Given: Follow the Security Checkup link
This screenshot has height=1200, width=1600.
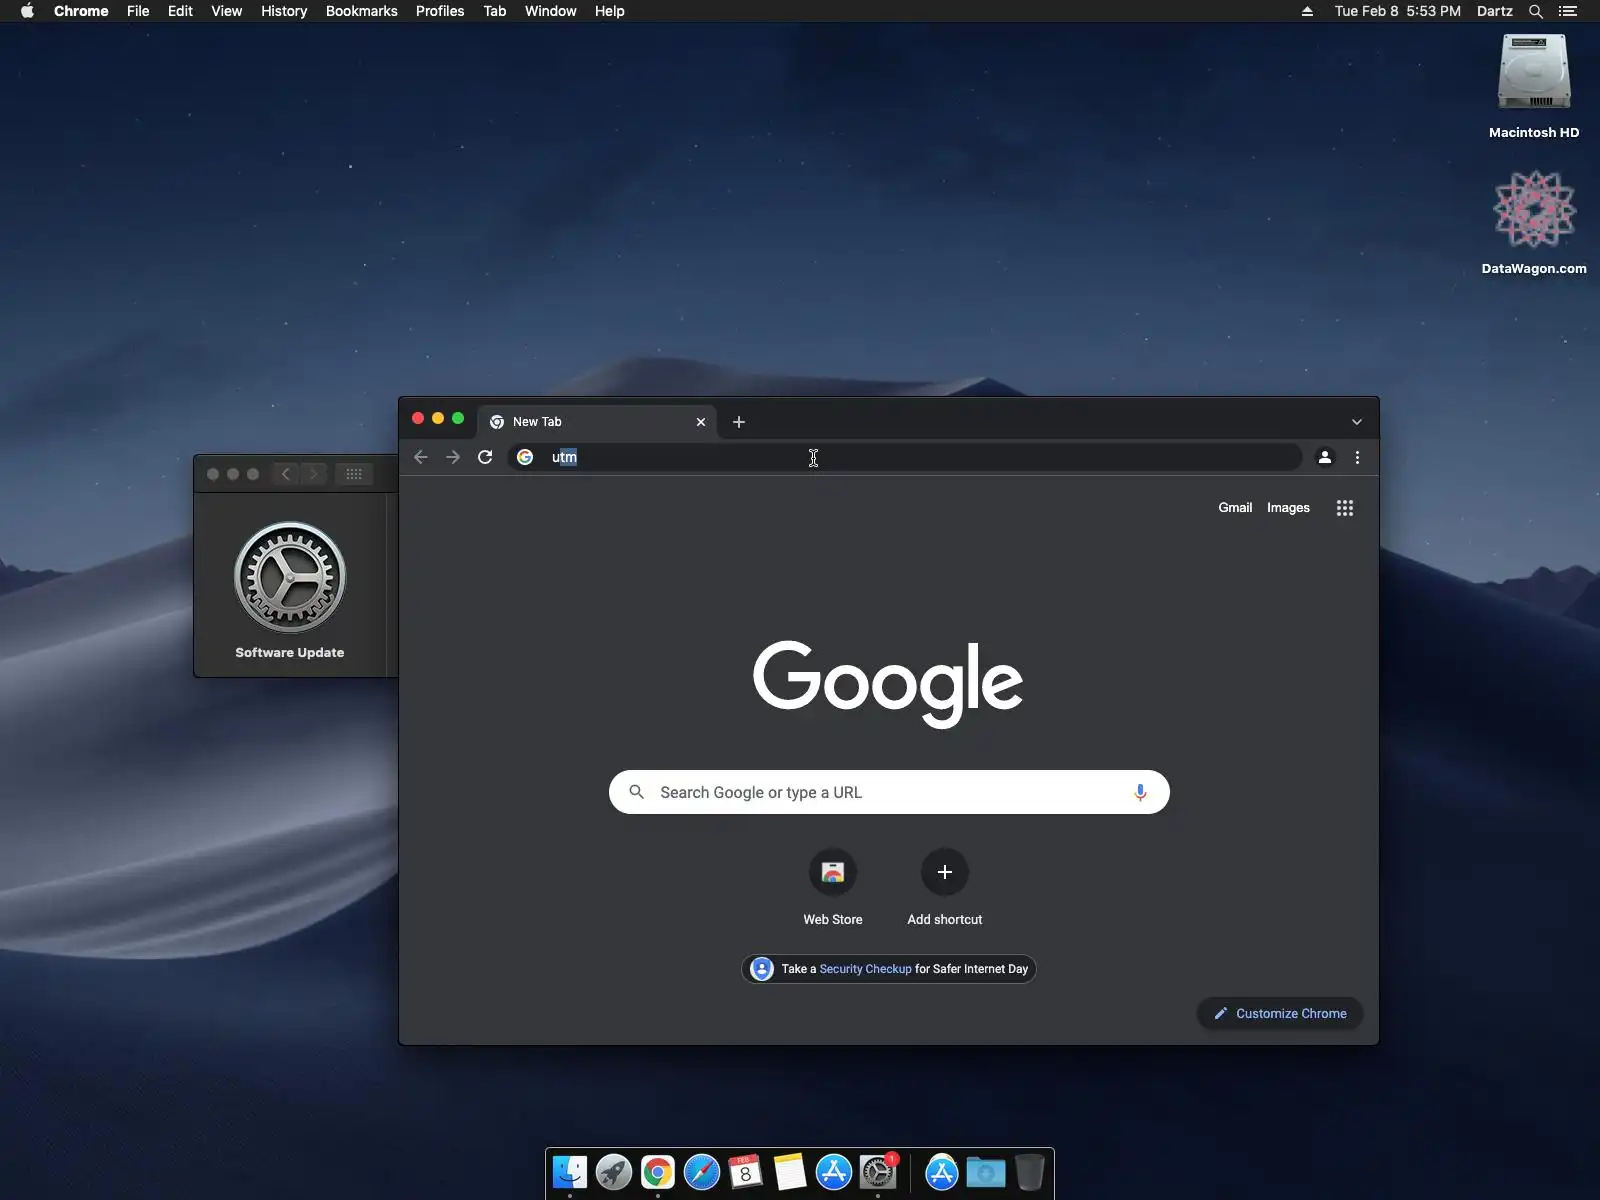Looking at the screenshot, I should 866,969.
